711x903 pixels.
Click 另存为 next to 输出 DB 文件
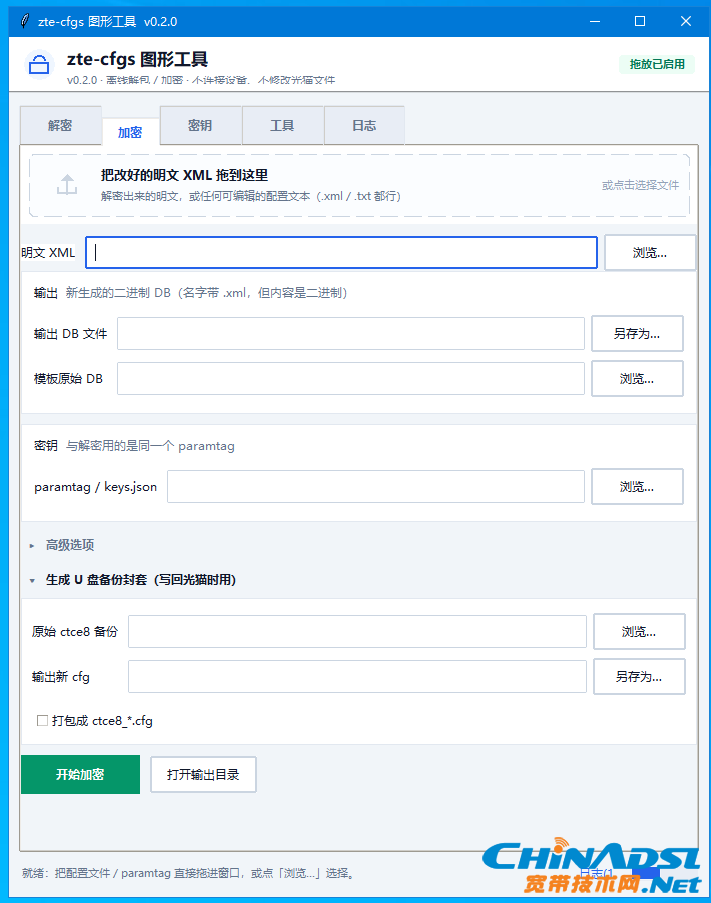coord(637,333)
